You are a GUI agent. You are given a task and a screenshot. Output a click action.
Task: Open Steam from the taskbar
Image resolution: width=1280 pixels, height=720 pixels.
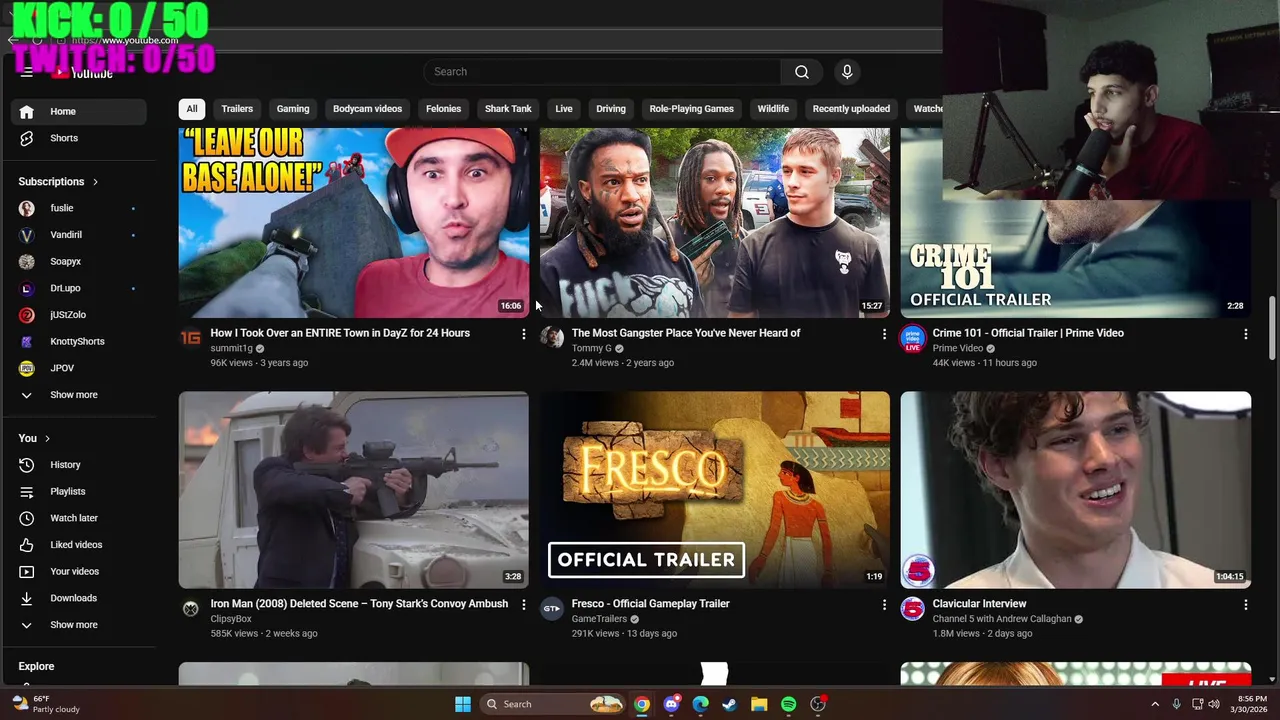pyautogui.click(x=729, y=704)
